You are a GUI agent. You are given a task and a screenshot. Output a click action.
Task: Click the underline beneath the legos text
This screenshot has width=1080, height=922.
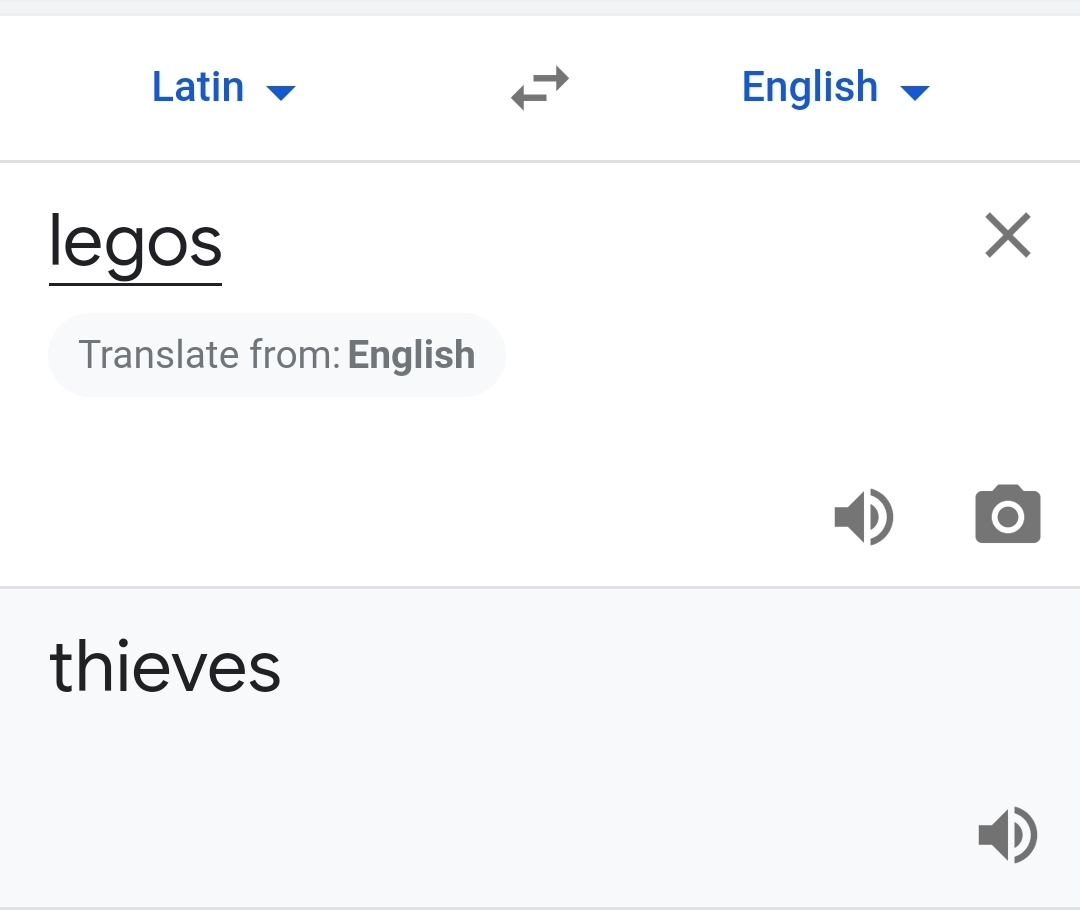136,284
